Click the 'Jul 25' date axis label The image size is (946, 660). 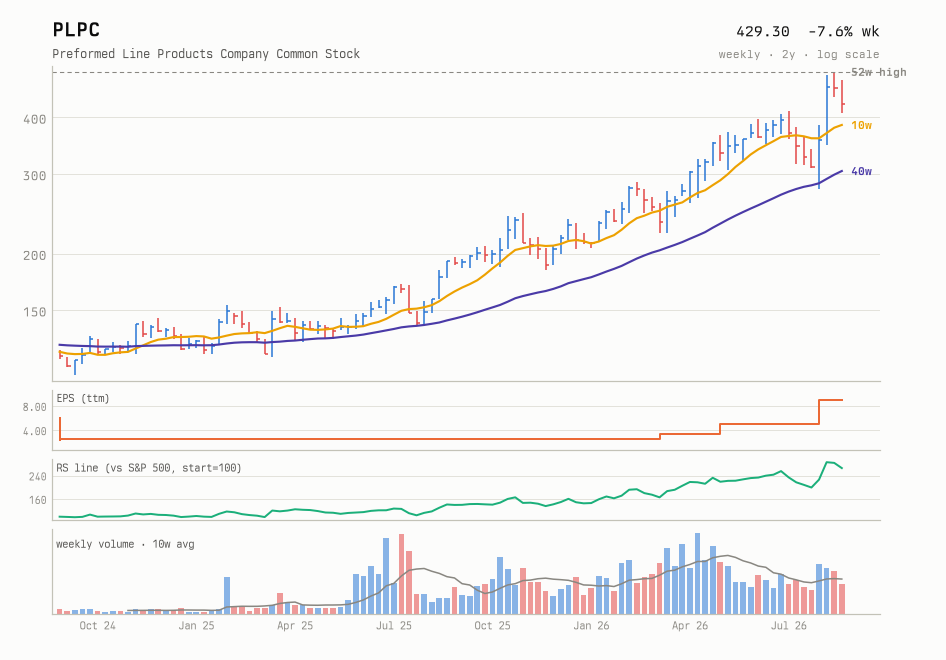tap(393, 626)
